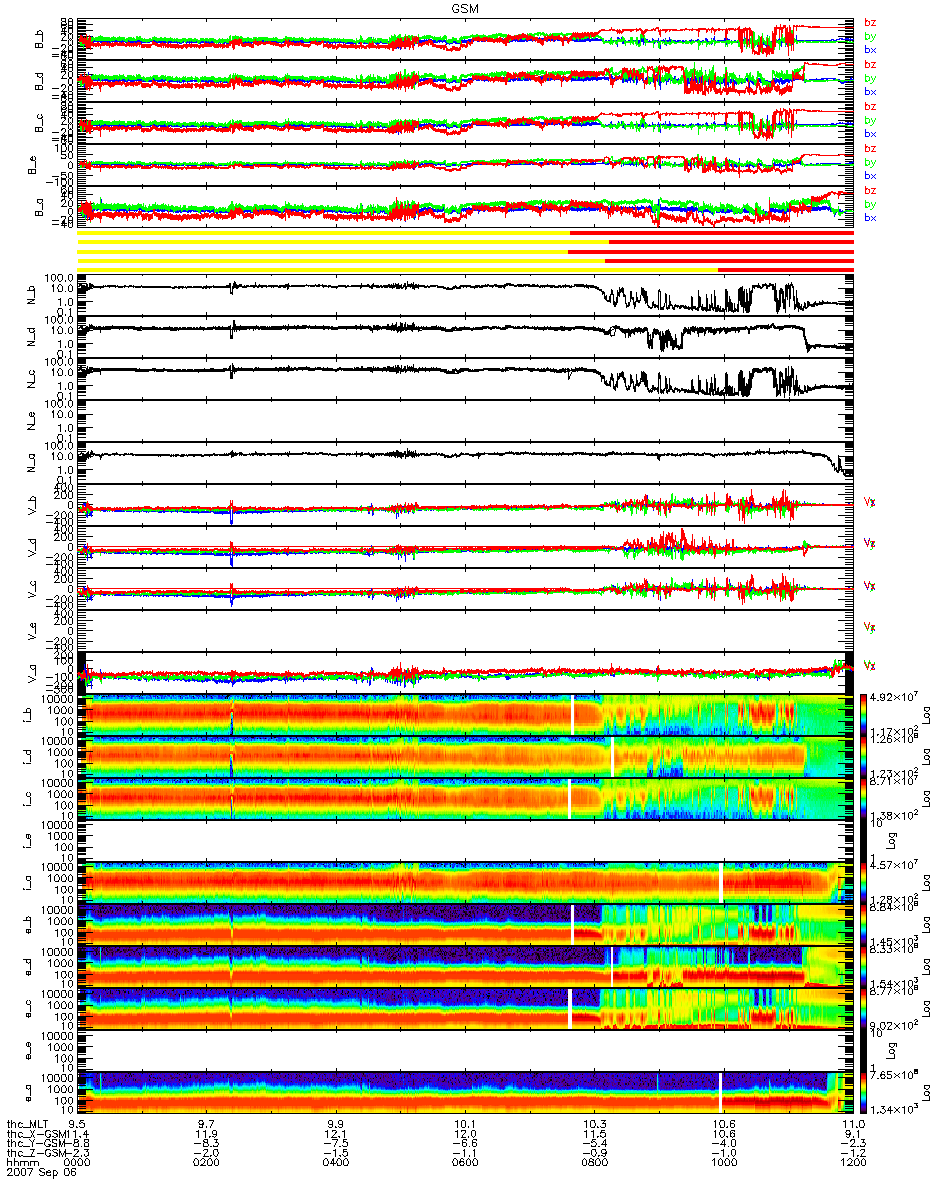Select the bz legend label of B_b panel

click(870, 22)
